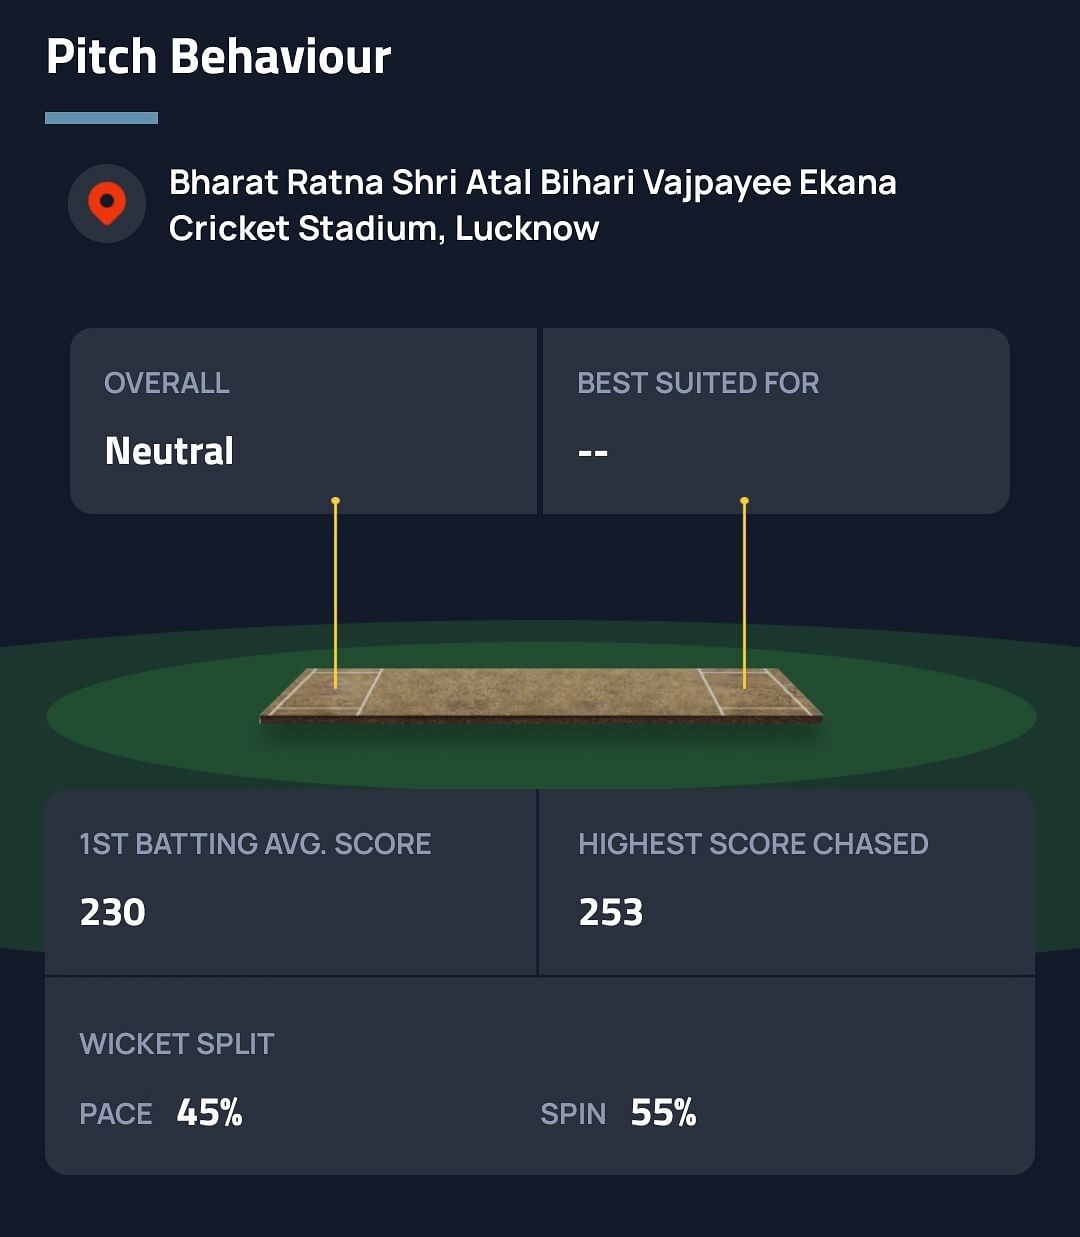Image resolution: width=1080 pixels, height=1237 pixels.
Task: Click the Spin label in wicket split
Action: 573,1114
